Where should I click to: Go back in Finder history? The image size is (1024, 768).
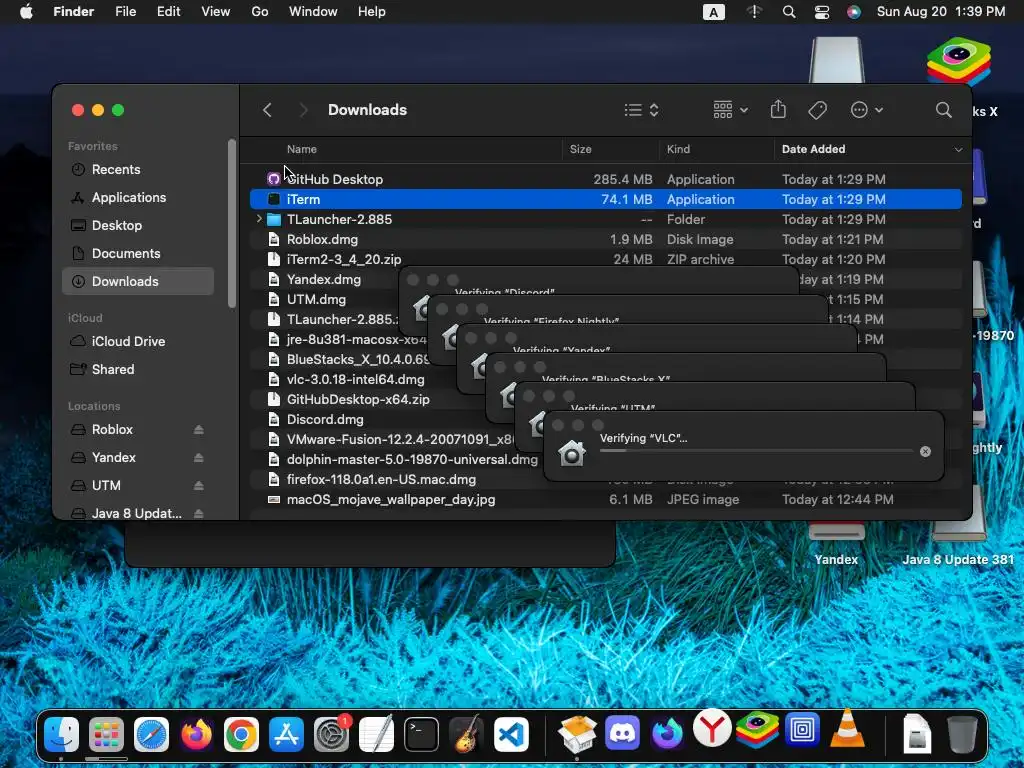tap(267, 110)
